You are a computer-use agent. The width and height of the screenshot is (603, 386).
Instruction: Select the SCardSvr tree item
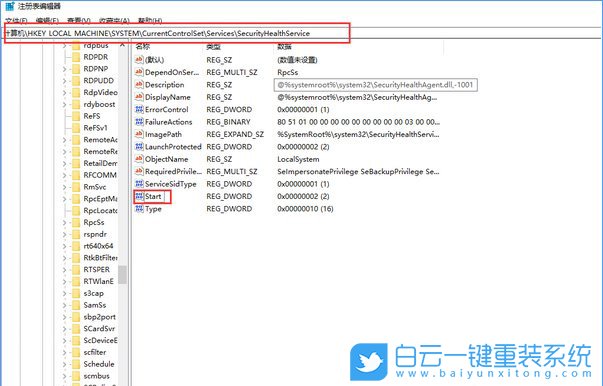pyautogui.click(x=99, y=329)
